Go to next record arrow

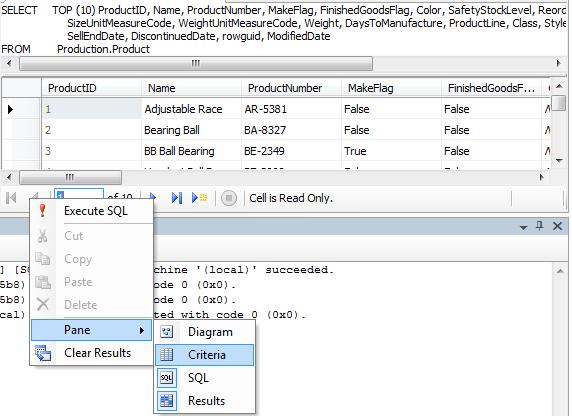[153, 196]
